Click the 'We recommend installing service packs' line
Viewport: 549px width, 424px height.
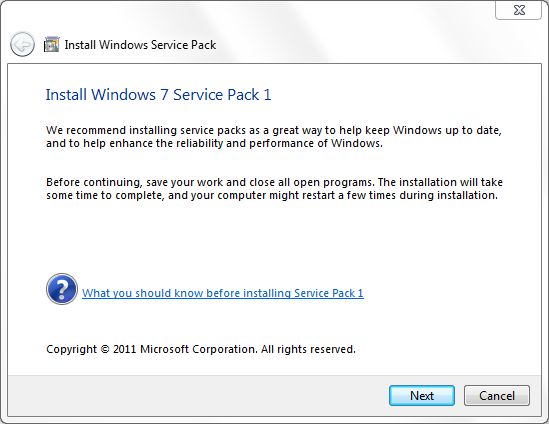pos(274,130)
